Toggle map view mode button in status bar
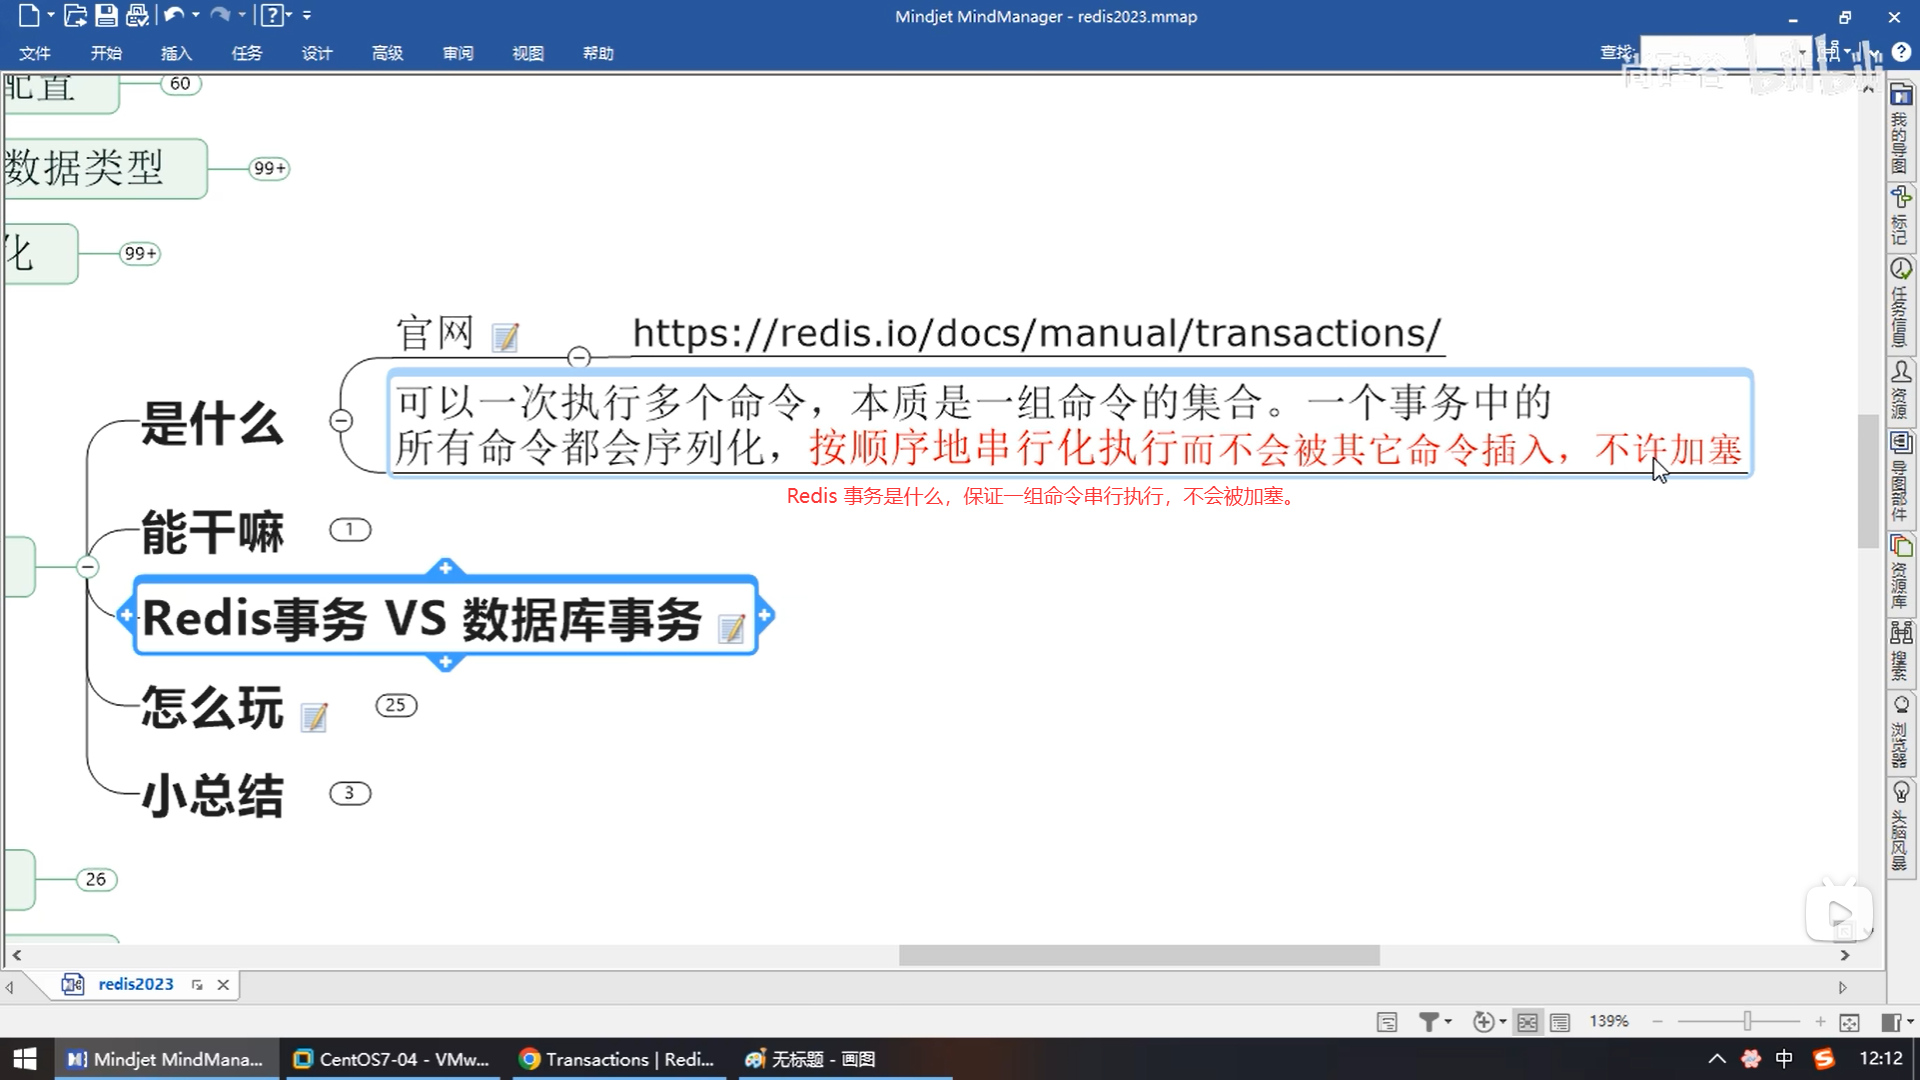The height and width of the screenshot is (1080, 1920). coord(1527,1022)
